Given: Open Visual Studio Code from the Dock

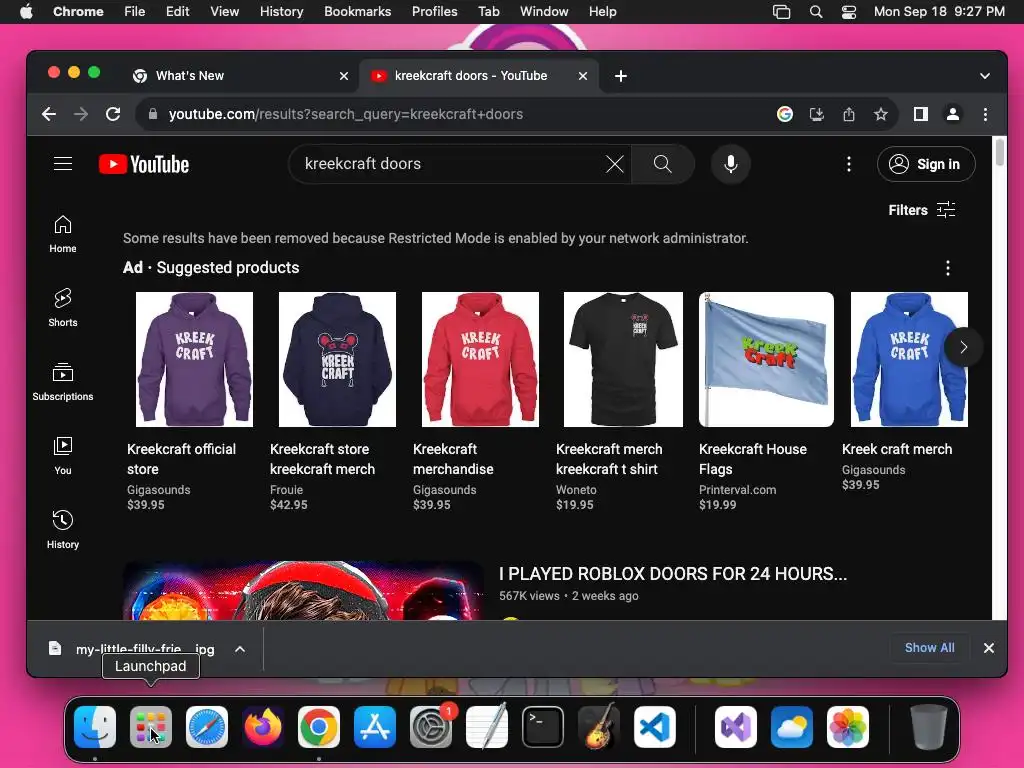Looking at the screenshot, I should (654, 727).
